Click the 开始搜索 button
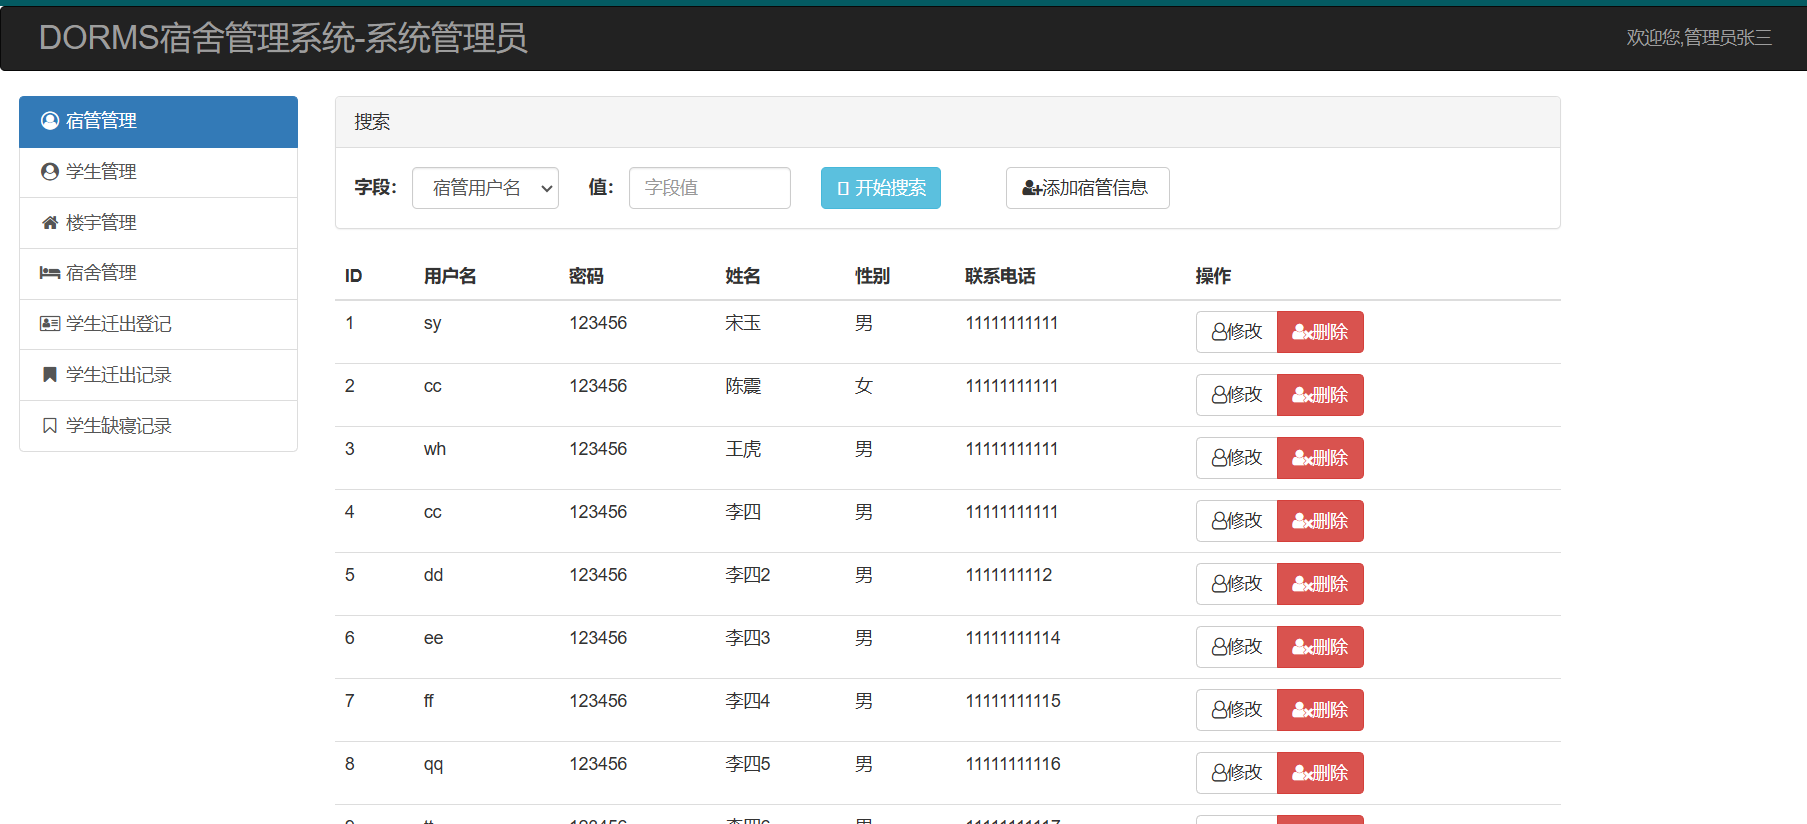The image size is (1807, 824). click(x=881, y=188)
